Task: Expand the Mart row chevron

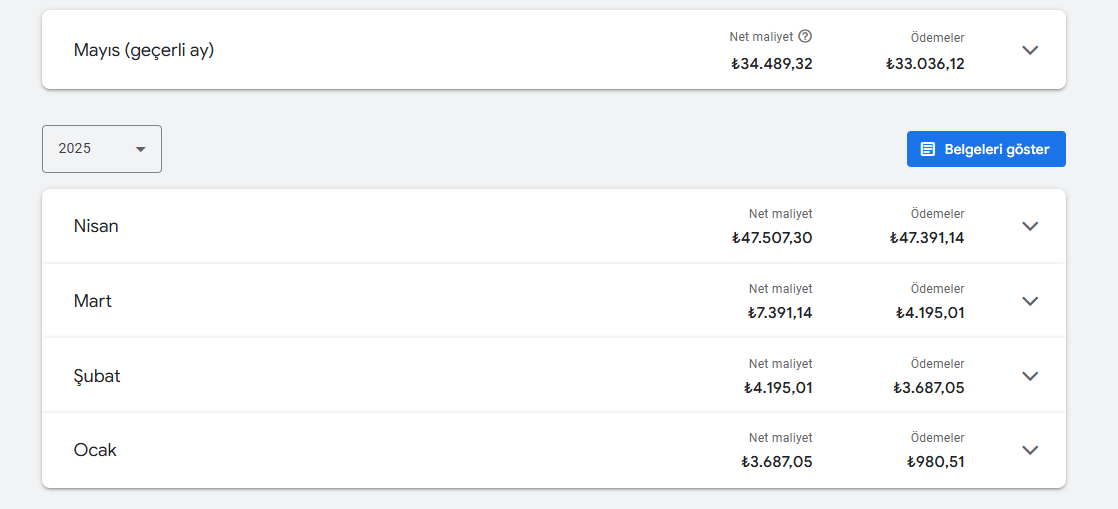Action: click(x=1030, y=301)
